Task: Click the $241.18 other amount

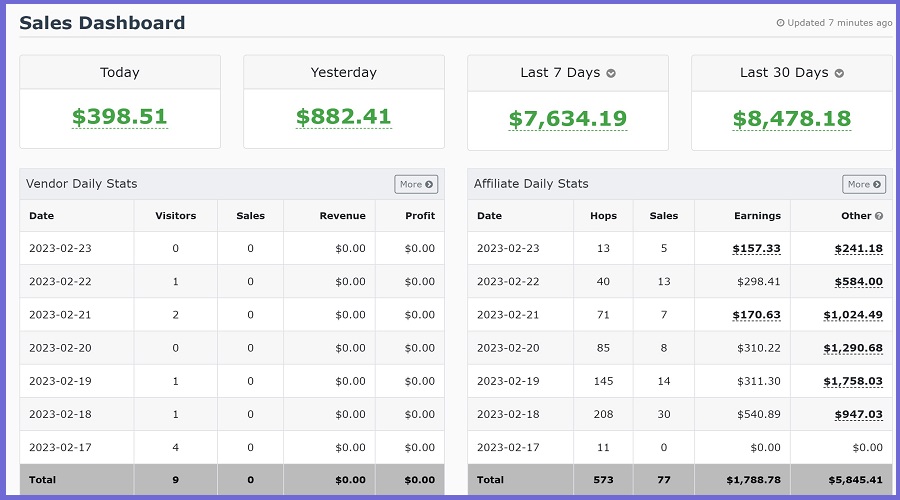Action: pyautogui.click(x=858, y=249)
